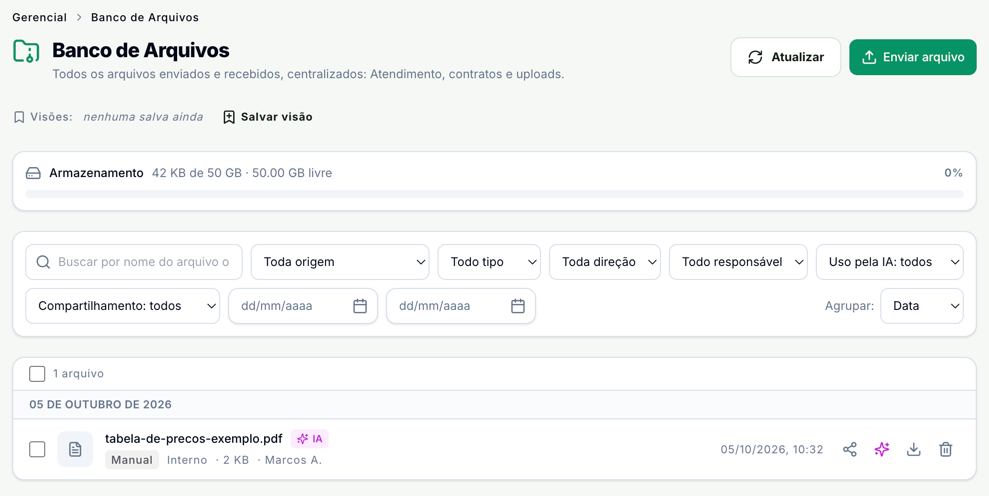The image size is (989, 496).
Task: Click Banco de Arquivos breadcrumb item
Action: (144, 18)
